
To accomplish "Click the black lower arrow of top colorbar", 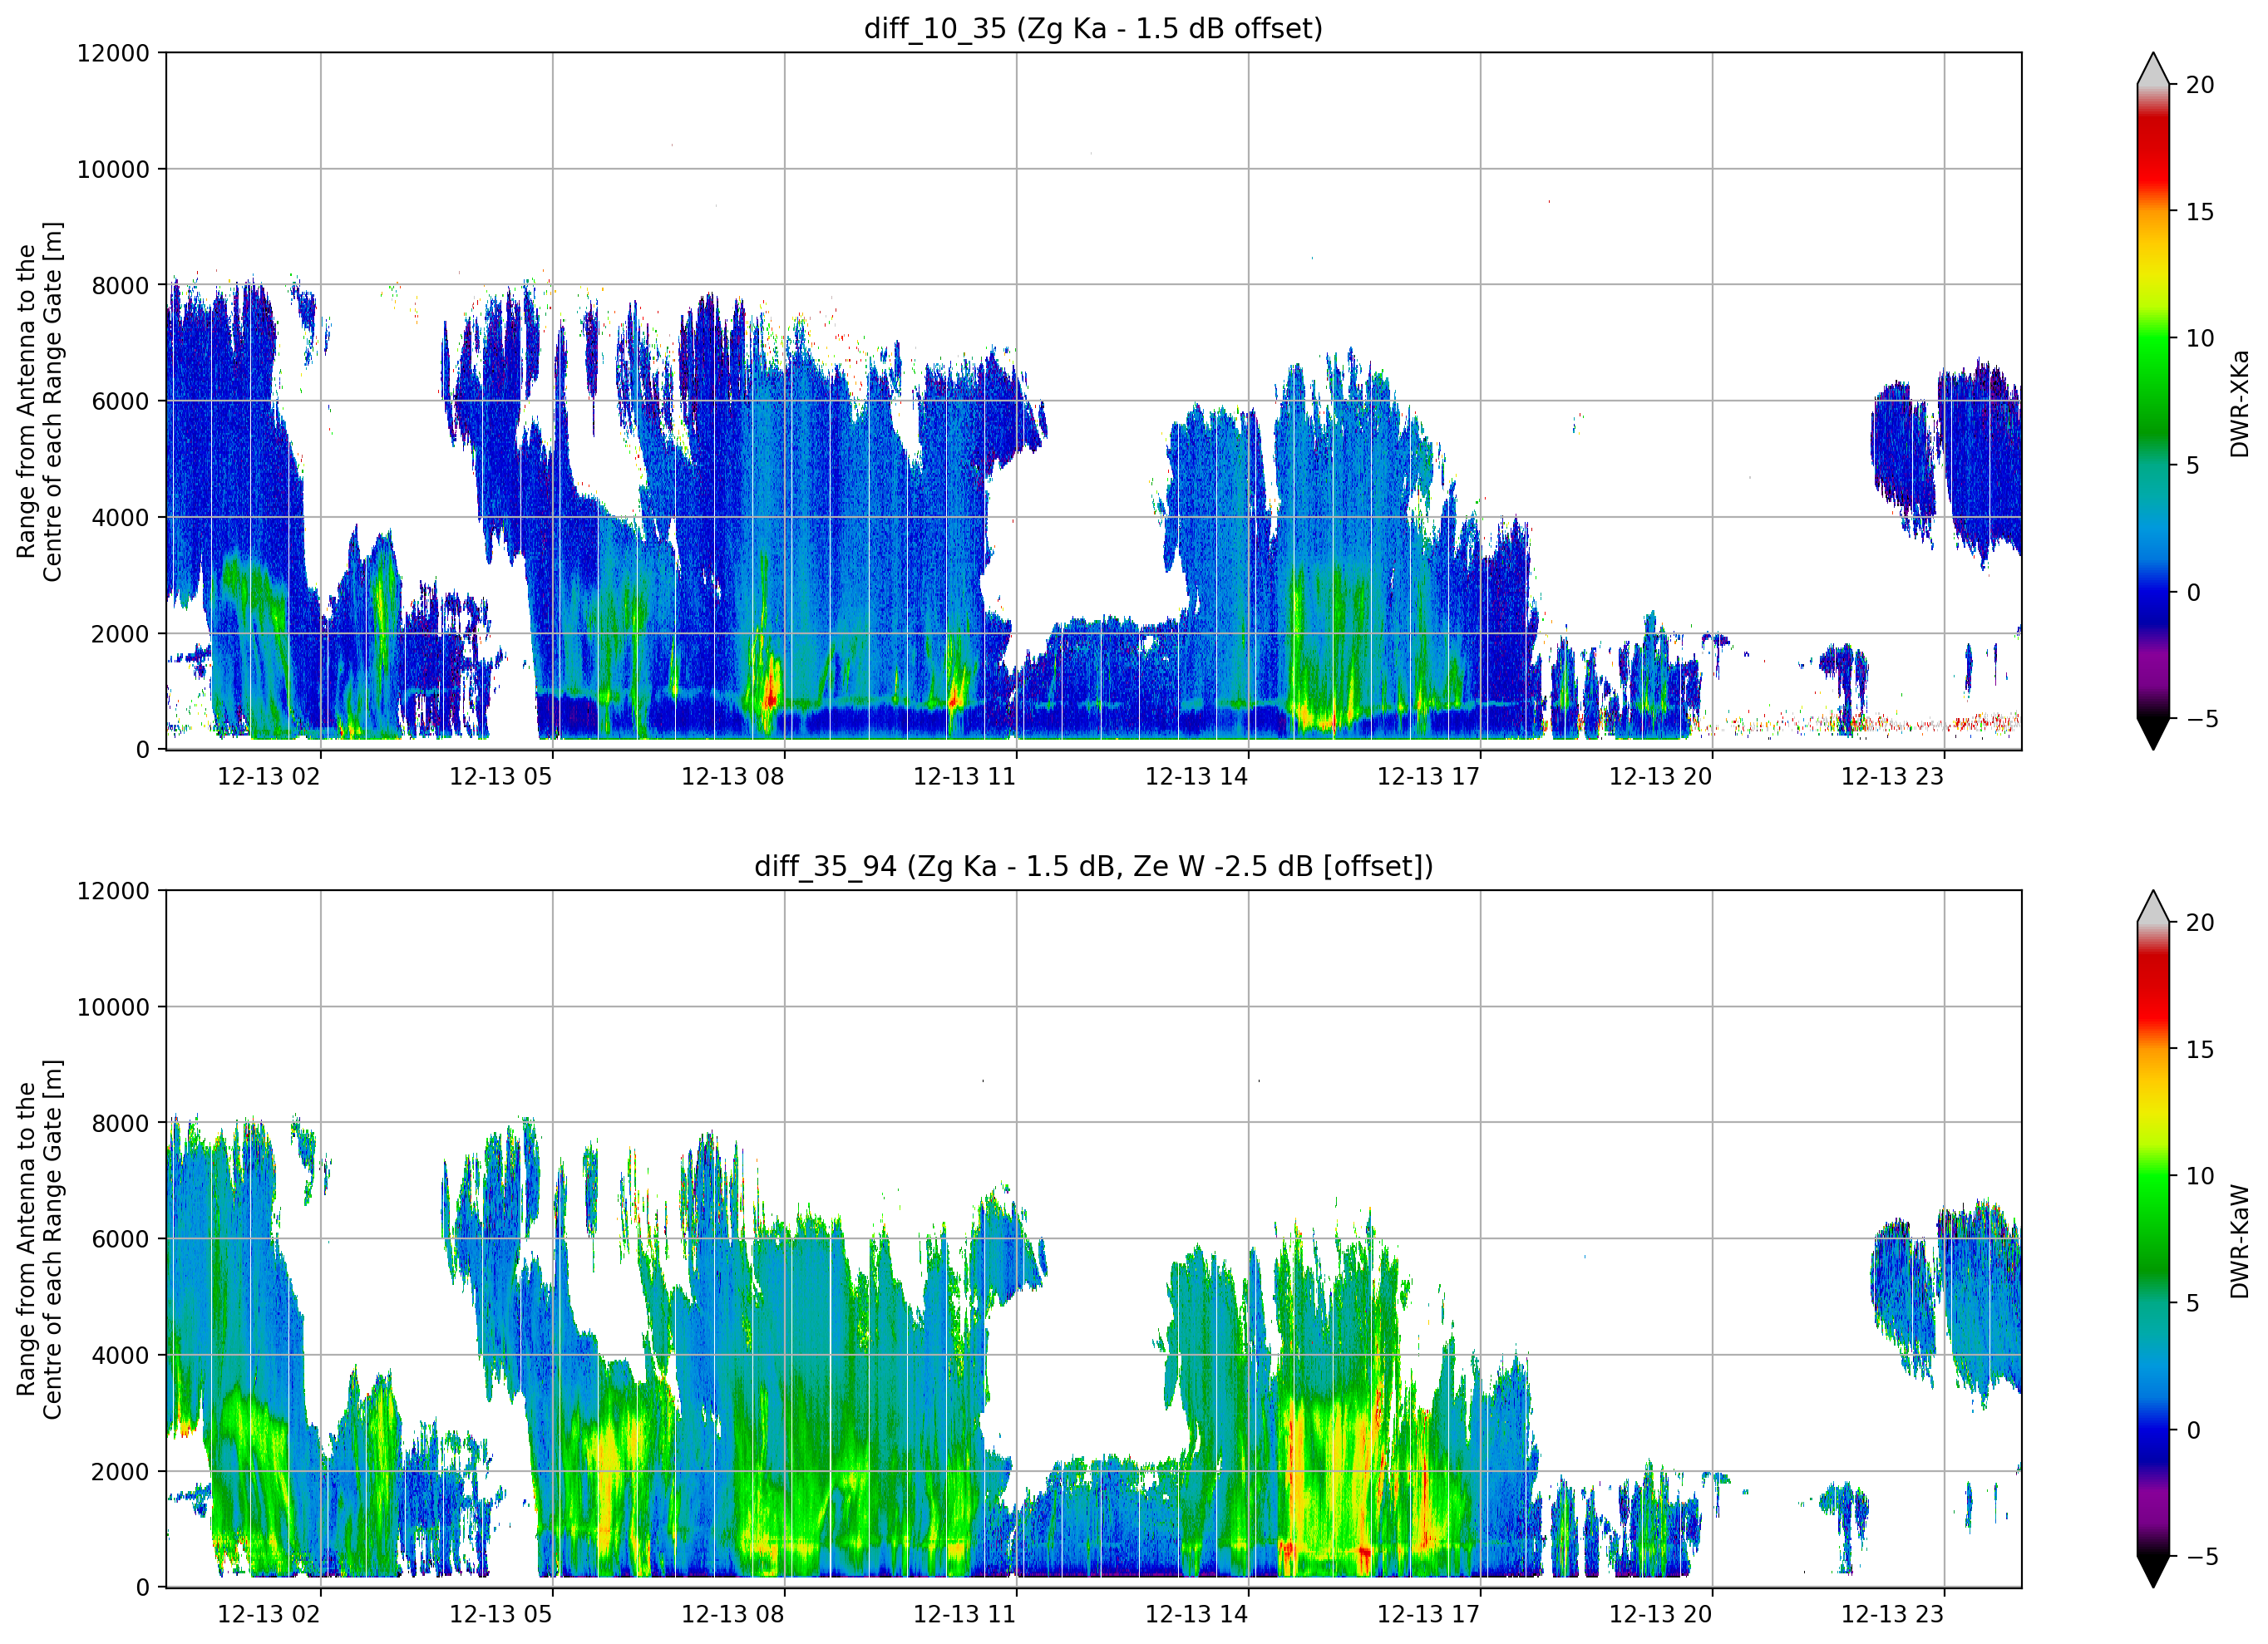I will point(2153,733).
